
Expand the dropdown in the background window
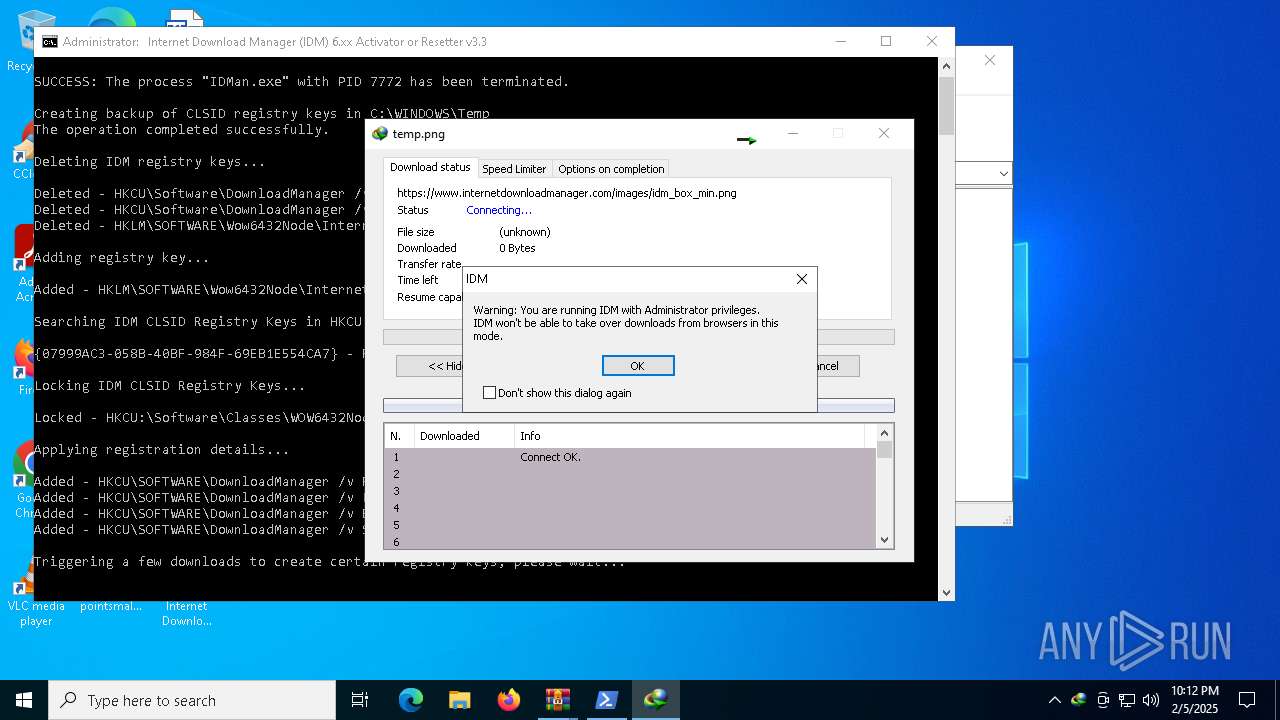click(x=1003, y=174)
